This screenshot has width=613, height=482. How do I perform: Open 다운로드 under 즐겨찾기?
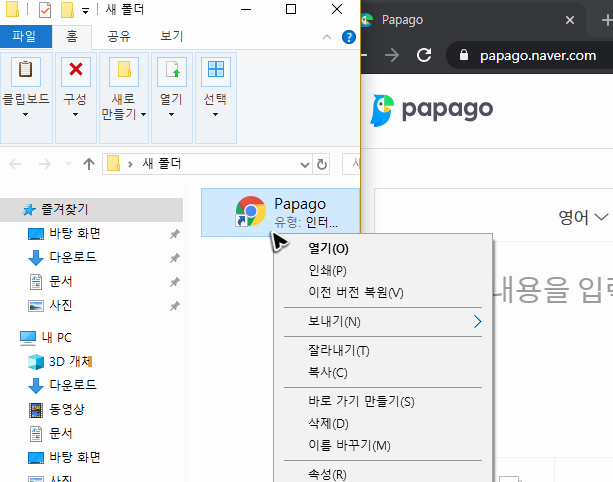(73, 258)
